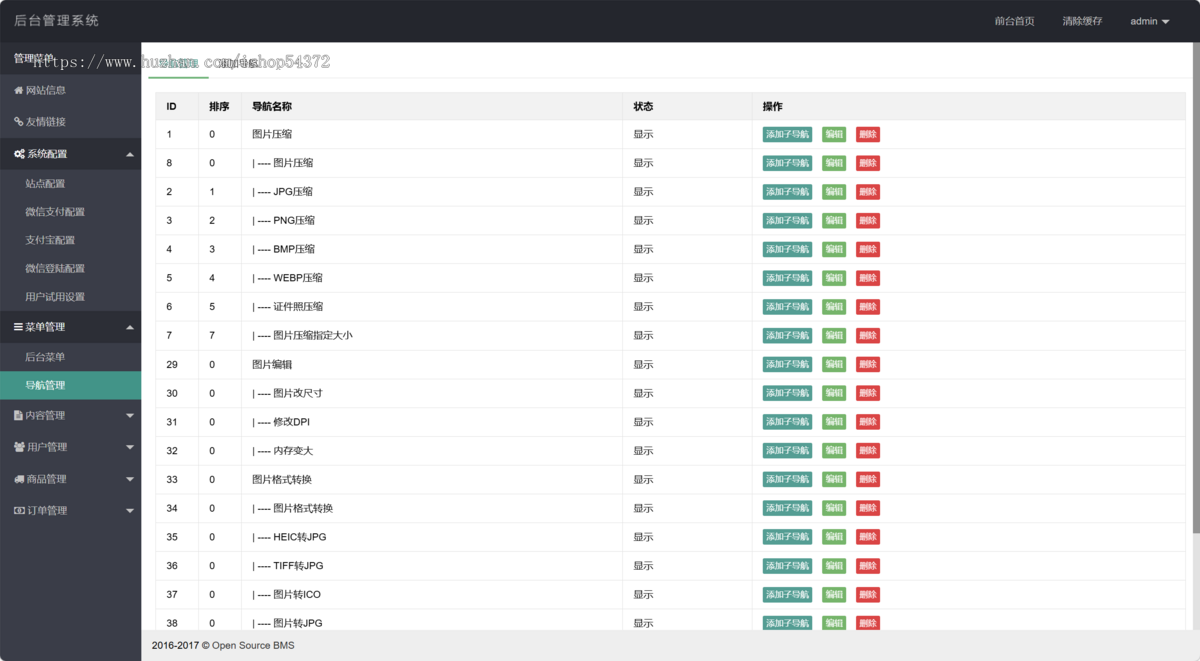The height and width of the screenshot is (661, 1200).
Task: Collapse the 菜单管理 section via its arrow
Action: click(x=129, y=327)
